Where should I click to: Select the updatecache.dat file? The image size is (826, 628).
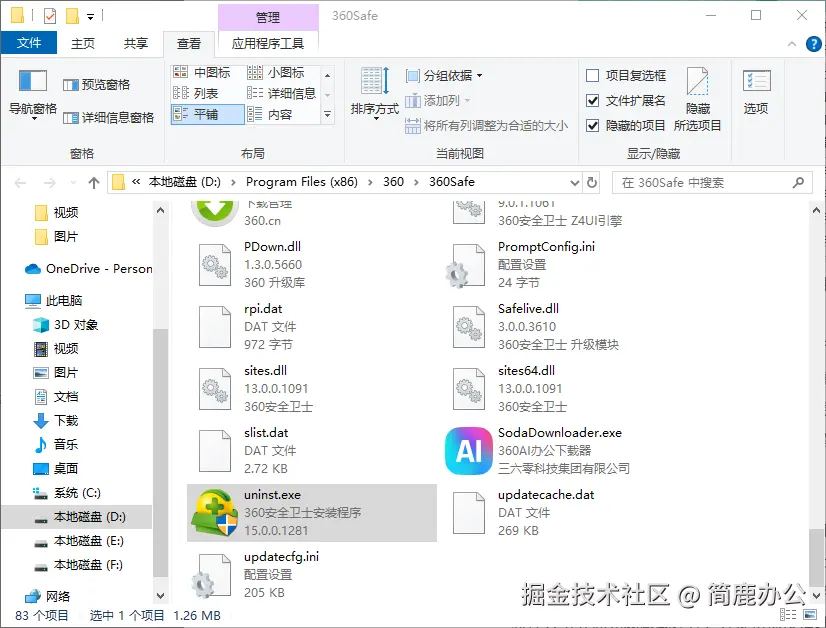566,513
